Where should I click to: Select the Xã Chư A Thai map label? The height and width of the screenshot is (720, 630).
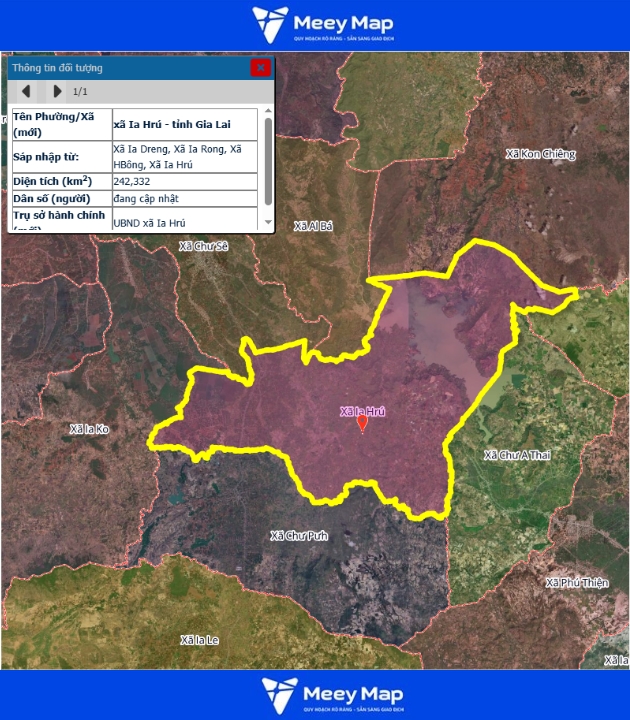(517, 455)
